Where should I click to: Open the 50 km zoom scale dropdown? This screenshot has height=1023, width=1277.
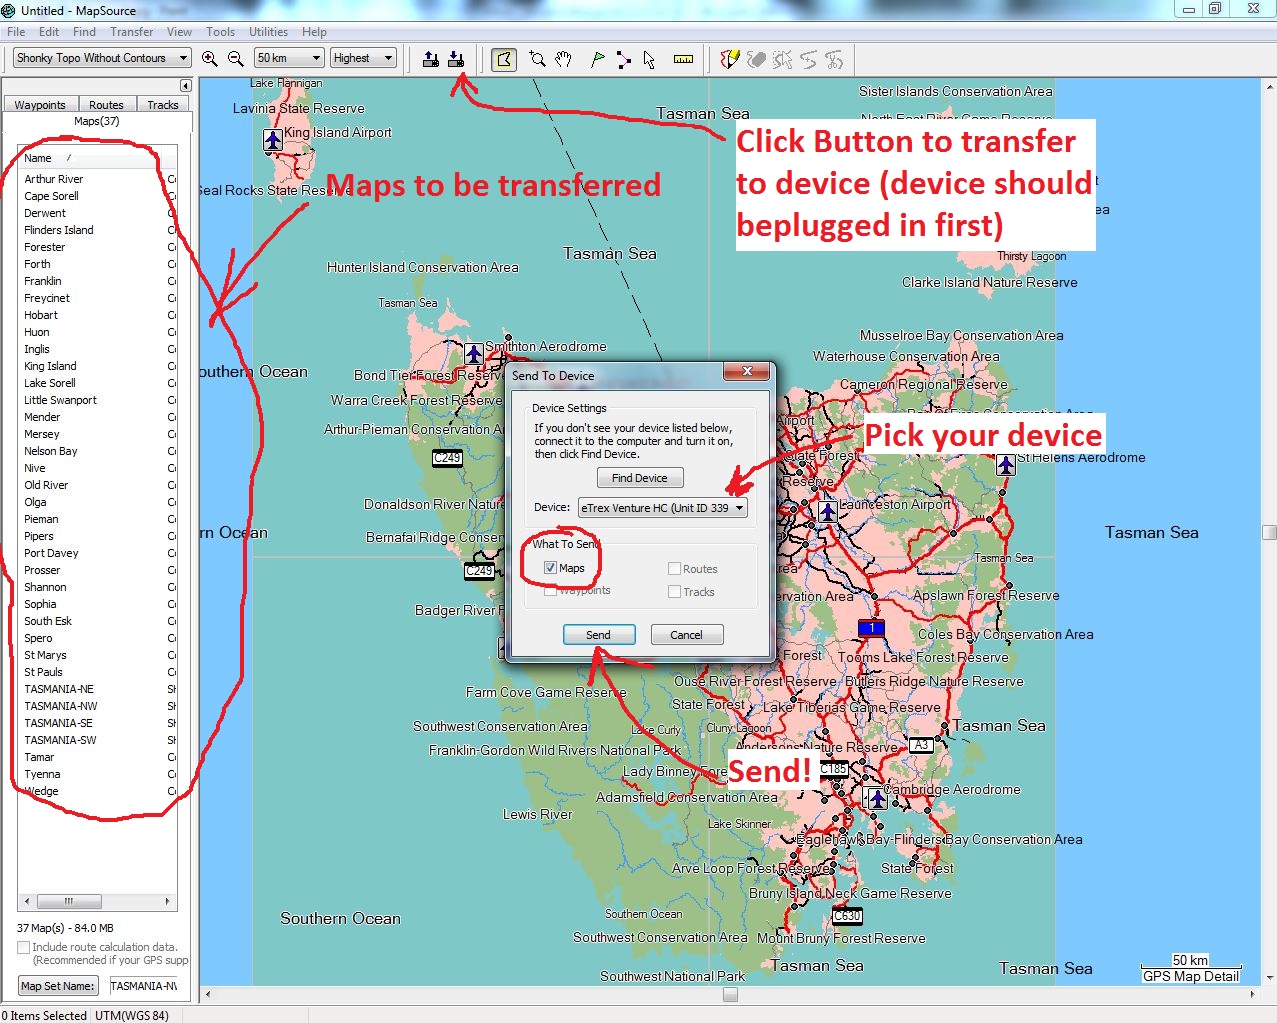(289, 58)
